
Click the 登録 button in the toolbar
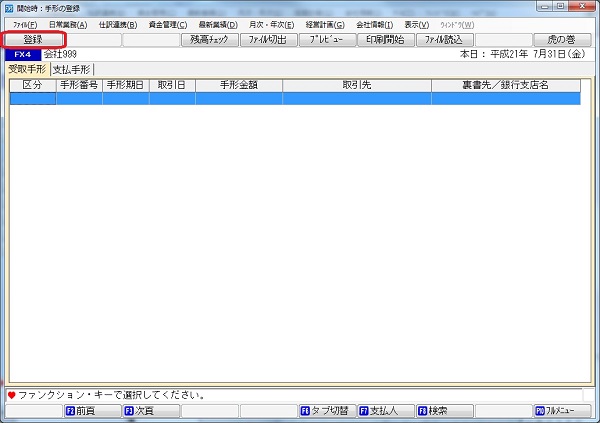click(x=33, y=39)
